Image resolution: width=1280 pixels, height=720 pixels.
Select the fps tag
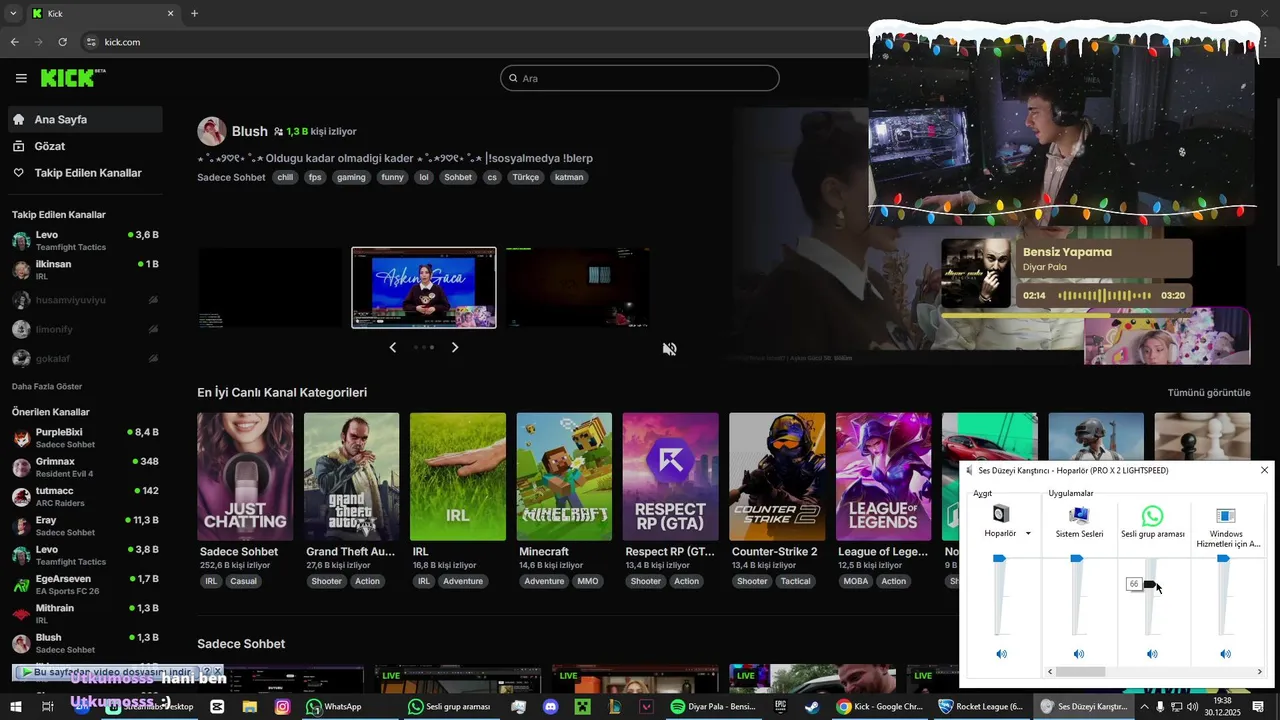(x=315, y=177)
